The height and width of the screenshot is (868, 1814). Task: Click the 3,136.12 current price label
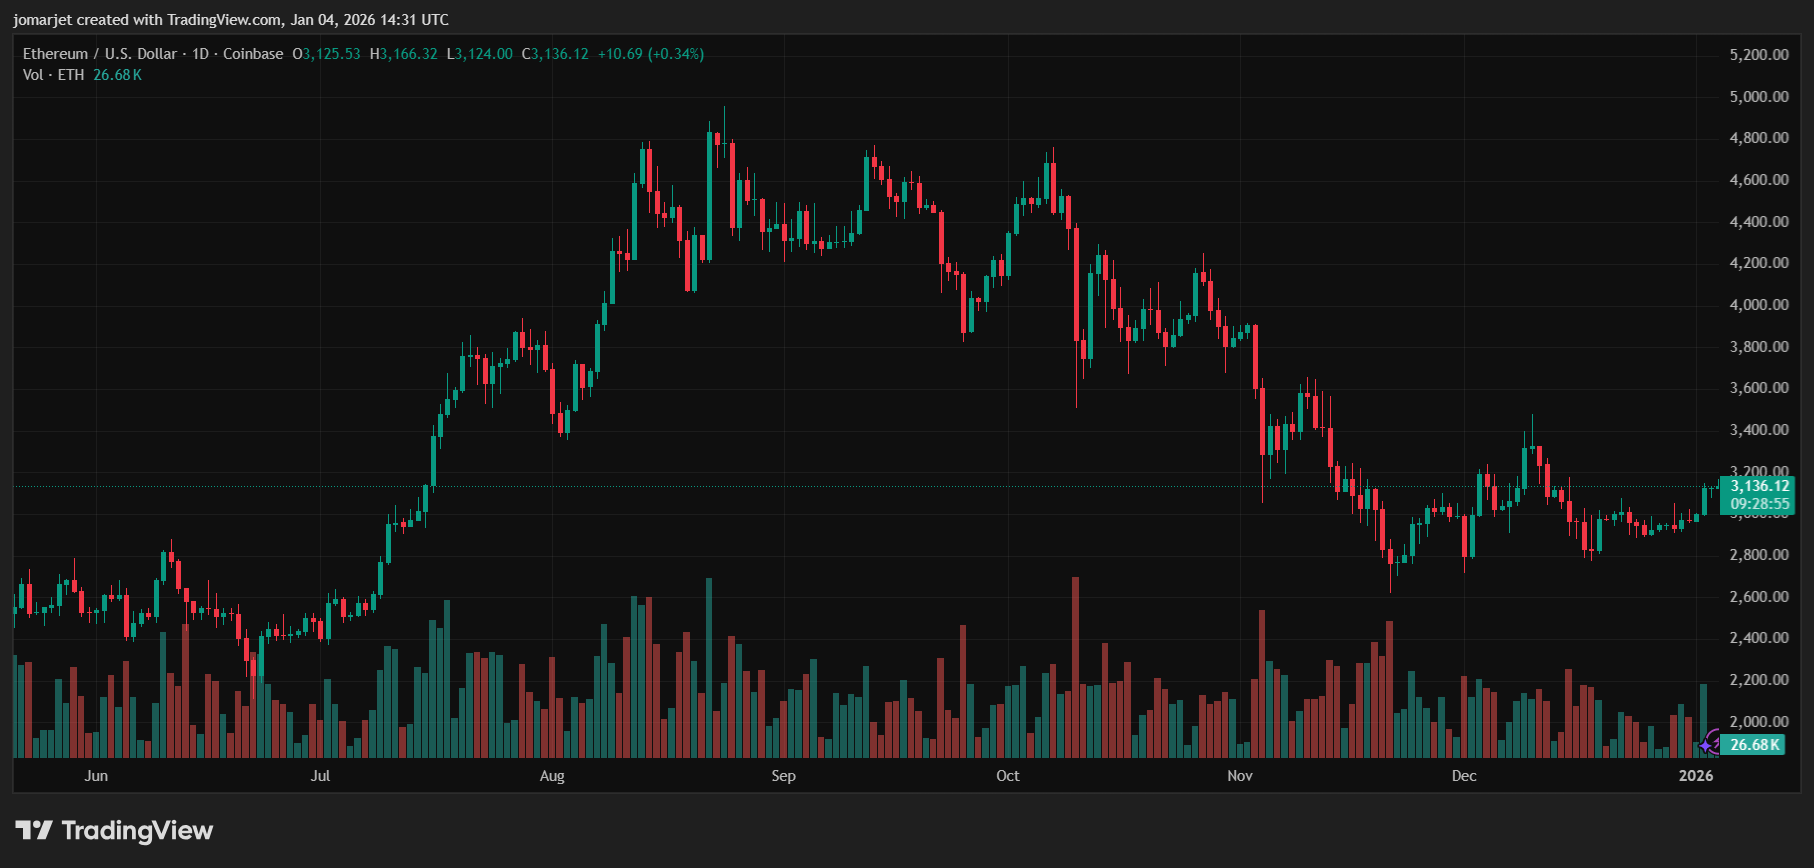coord(1760,486)
